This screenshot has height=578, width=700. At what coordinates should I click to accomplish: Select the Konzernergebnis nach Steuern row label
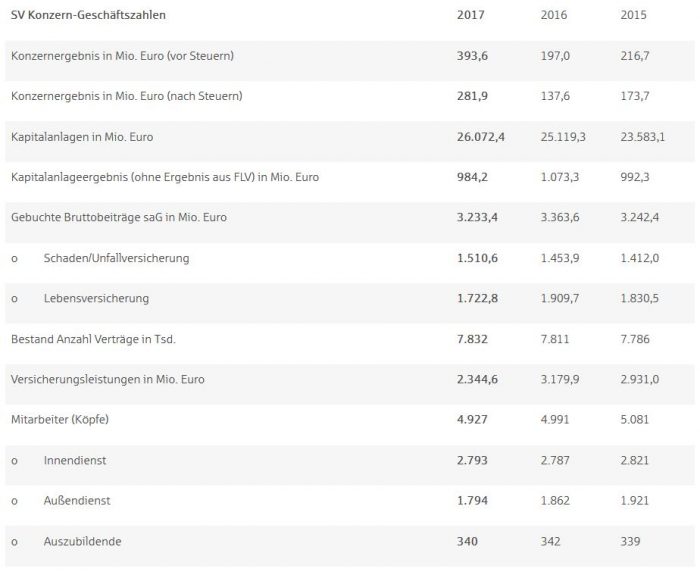click(127, 96)
